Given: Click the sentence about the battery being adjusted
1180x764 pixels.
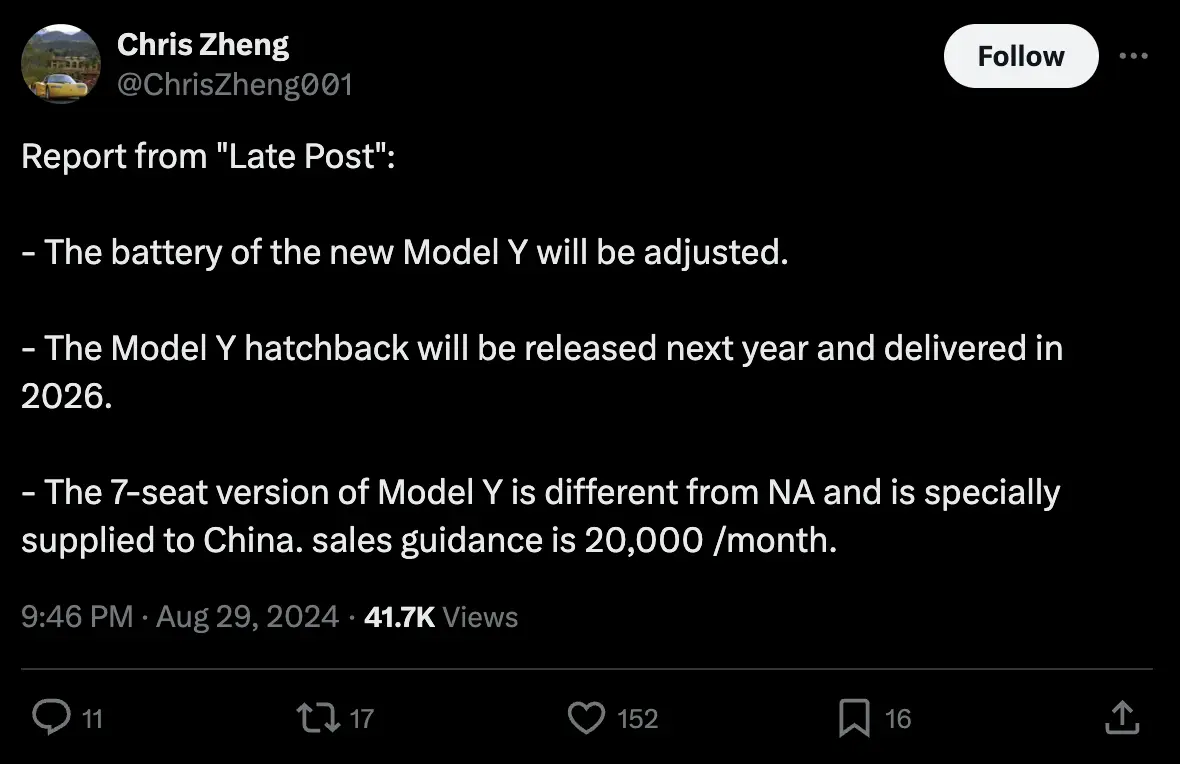Looking at the screenshot, I should pyautogui.click(x=405, y=252).
